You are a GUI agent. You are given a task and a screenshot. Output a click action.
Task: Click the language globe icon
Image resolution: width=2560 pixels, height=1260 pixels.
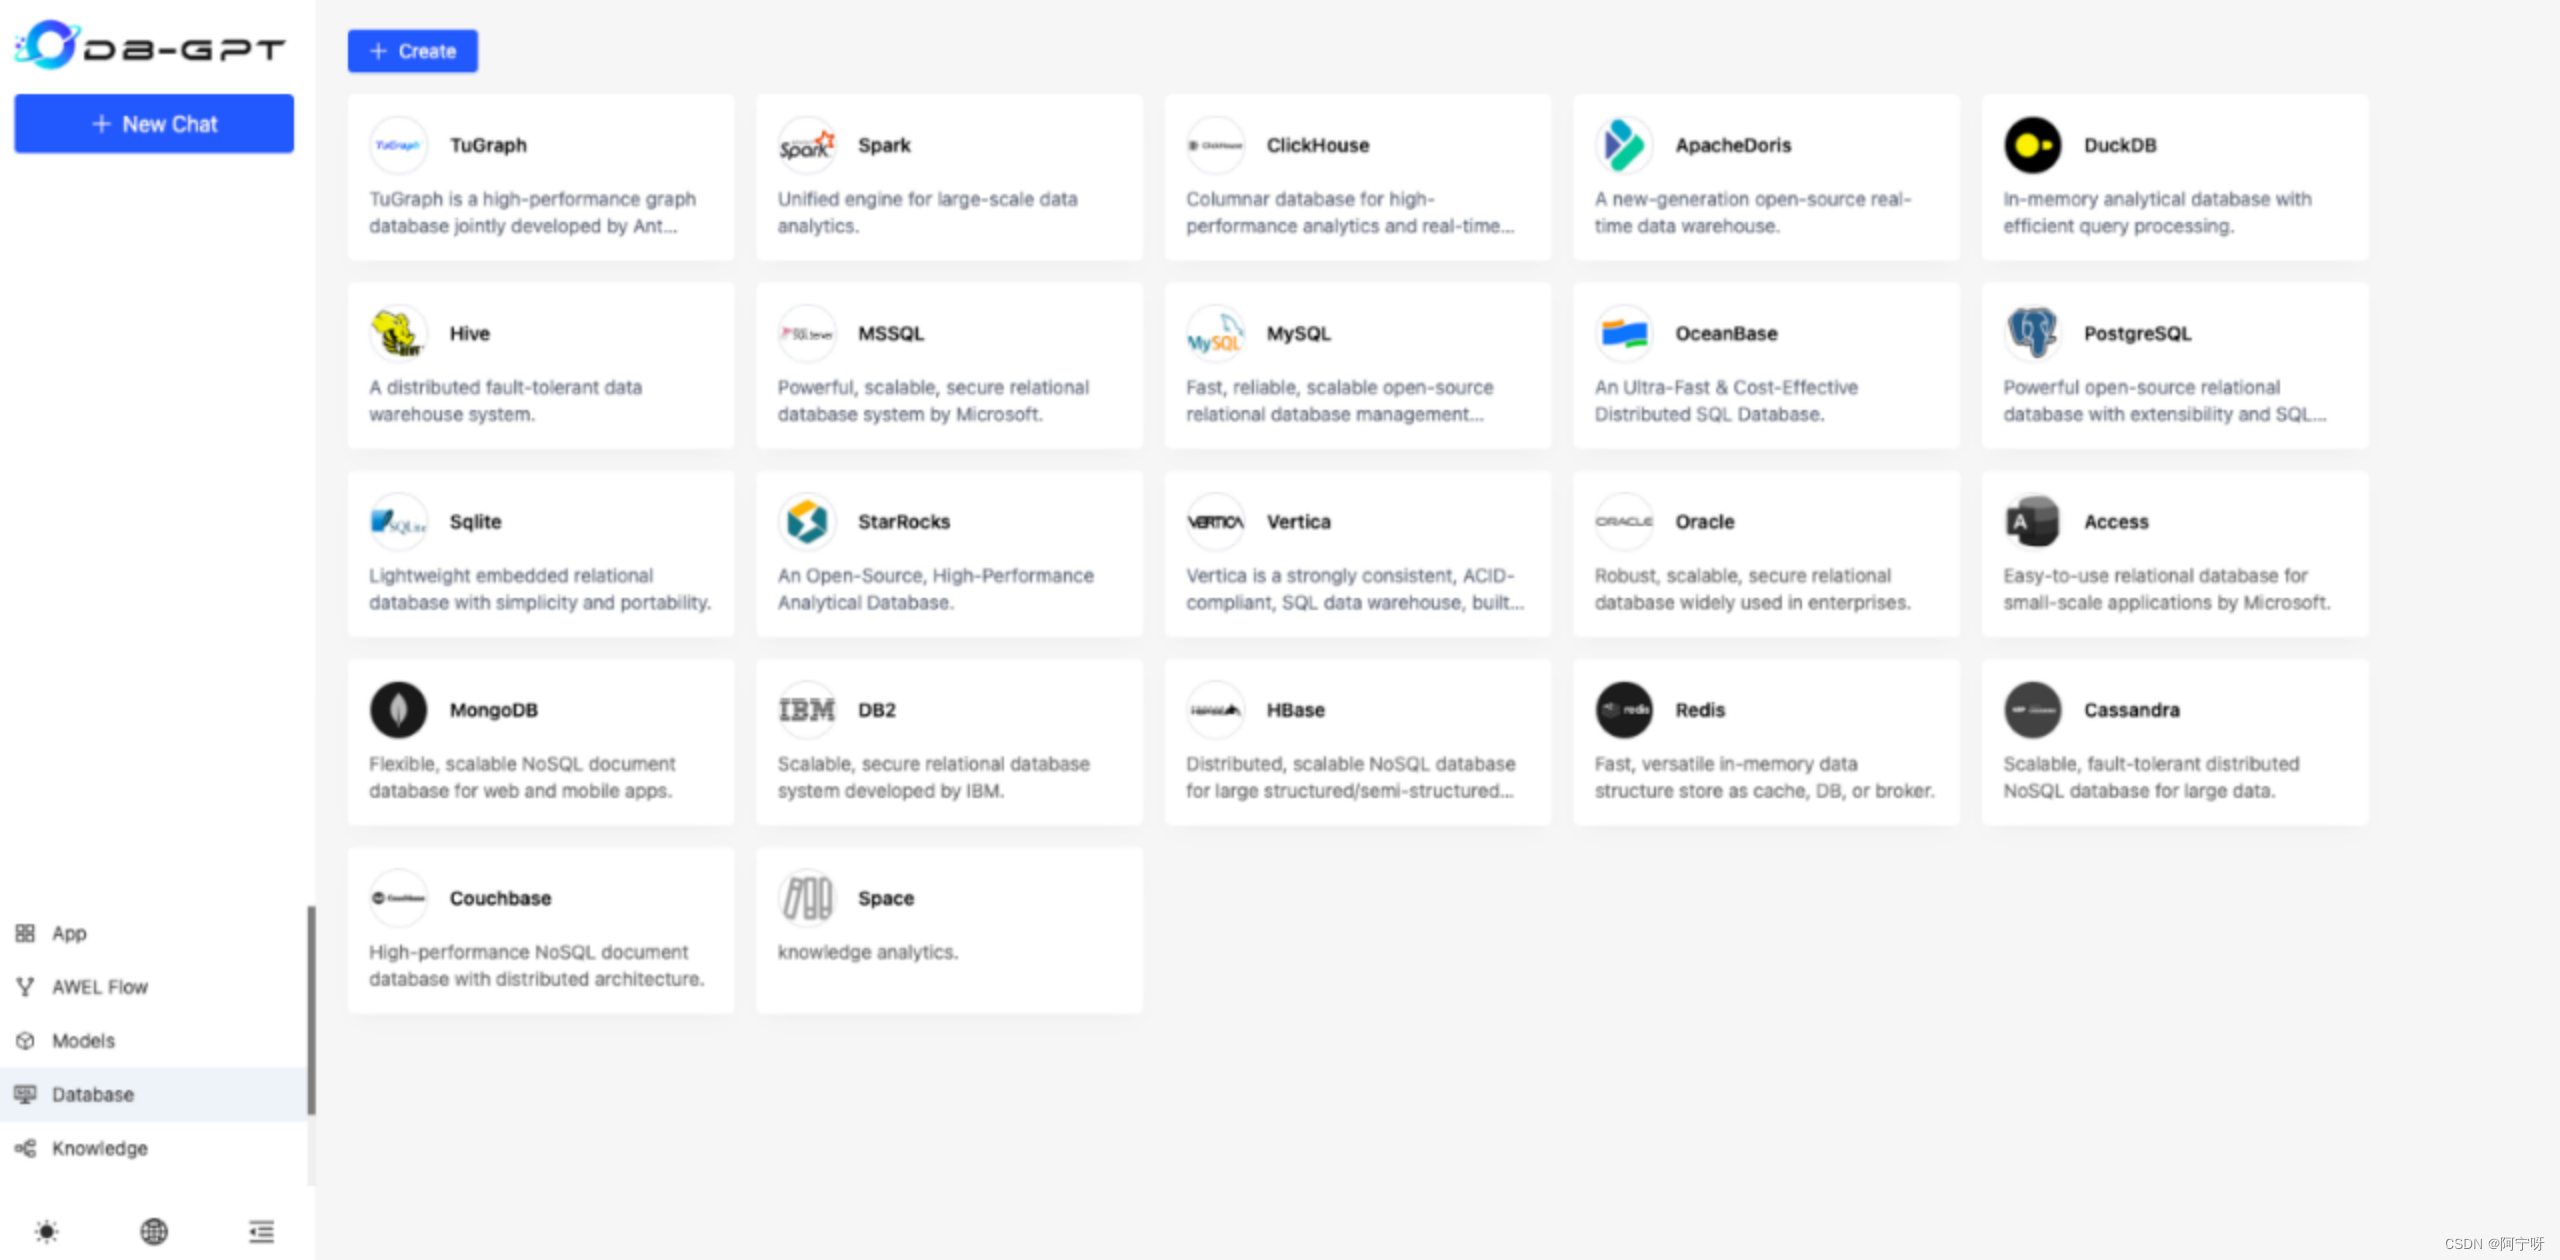point(154,1231)
